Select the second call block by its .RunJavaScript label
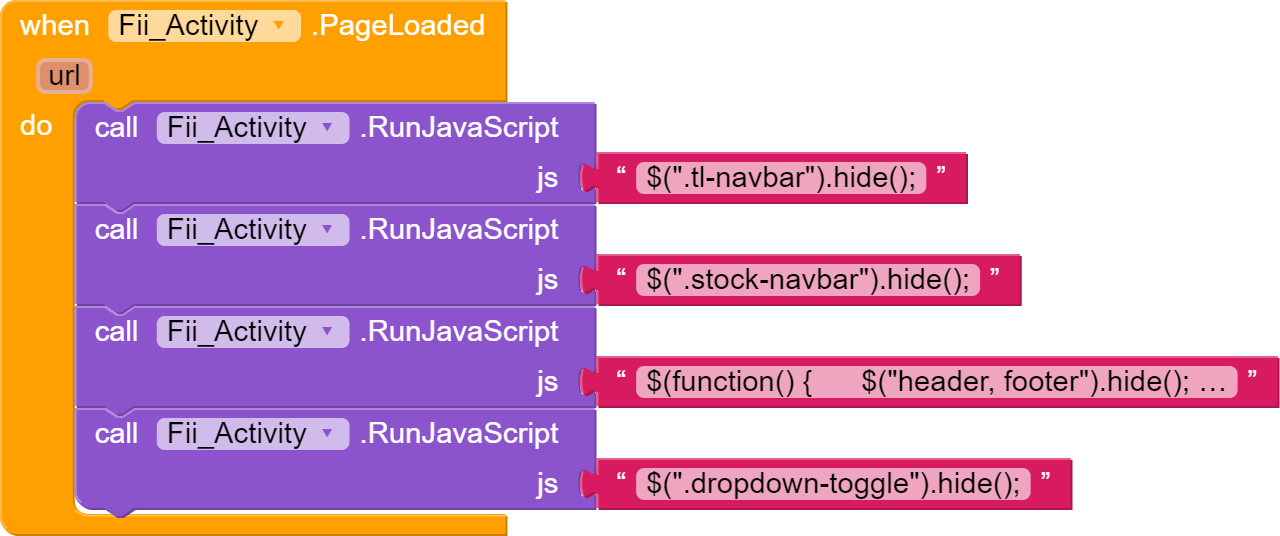 tap(459, 230)
